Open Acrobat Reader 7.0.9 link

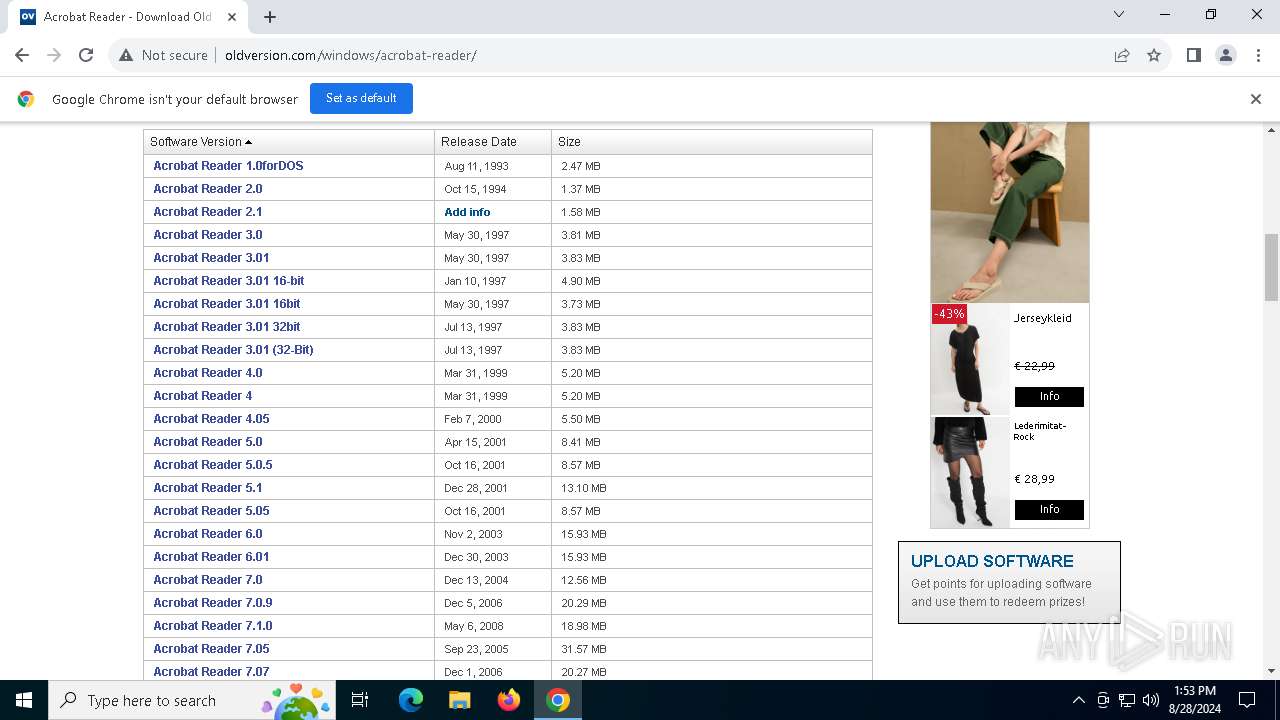click(213, 603)
